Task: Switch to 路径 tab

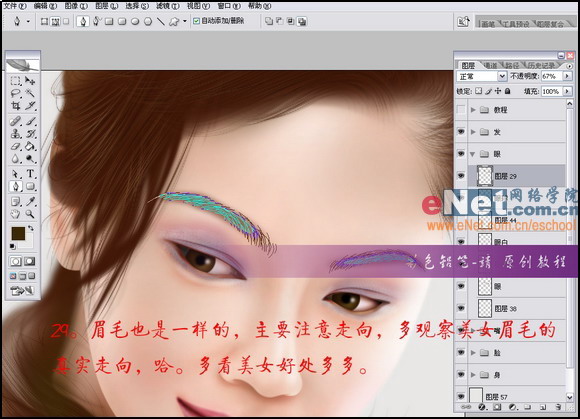Action: coord(512,65)
